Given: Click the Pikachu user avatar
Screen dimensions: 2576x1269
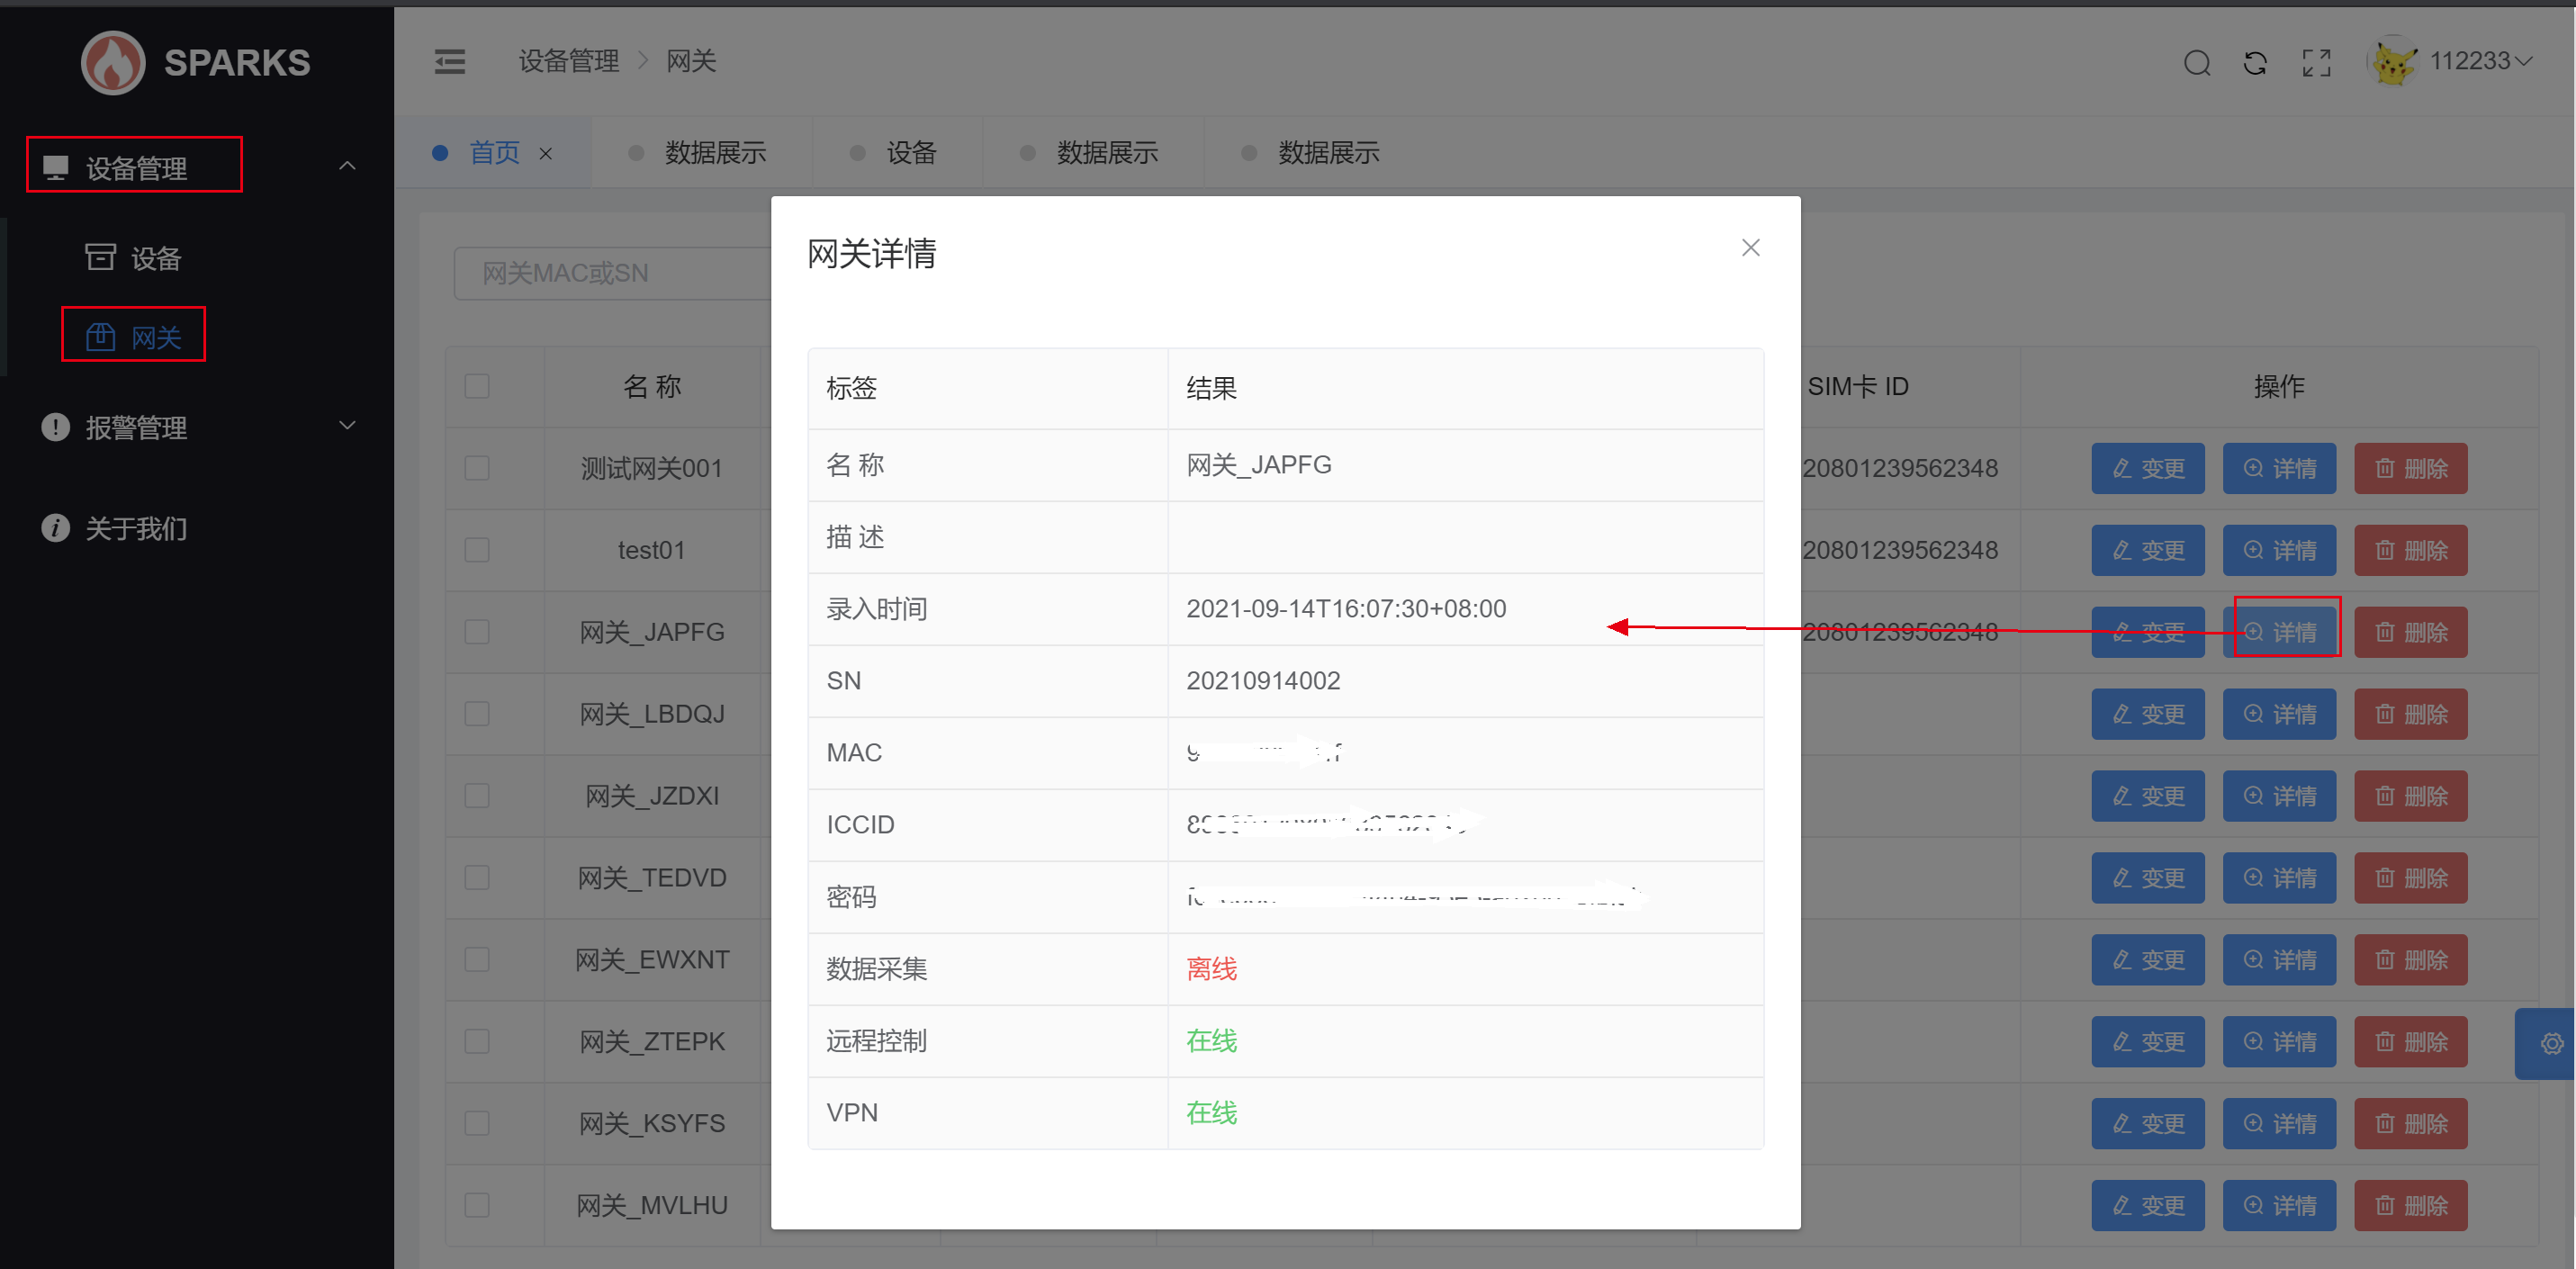Looking at the screenshot, I should (2394, 63).
